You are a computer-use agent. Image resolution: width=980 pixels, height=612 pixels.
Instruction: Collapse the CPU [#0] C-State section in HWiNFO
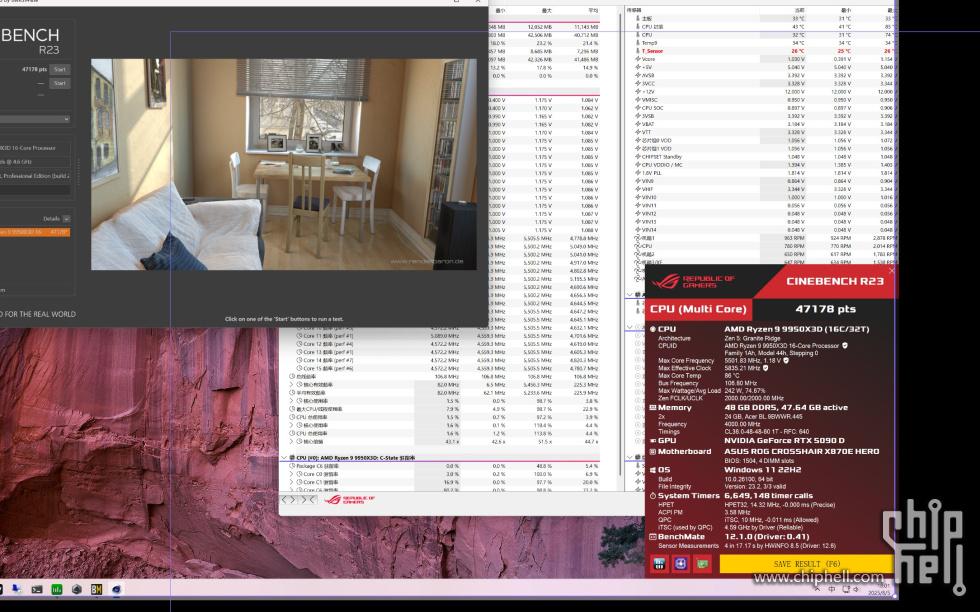click(x=284, y=458)
